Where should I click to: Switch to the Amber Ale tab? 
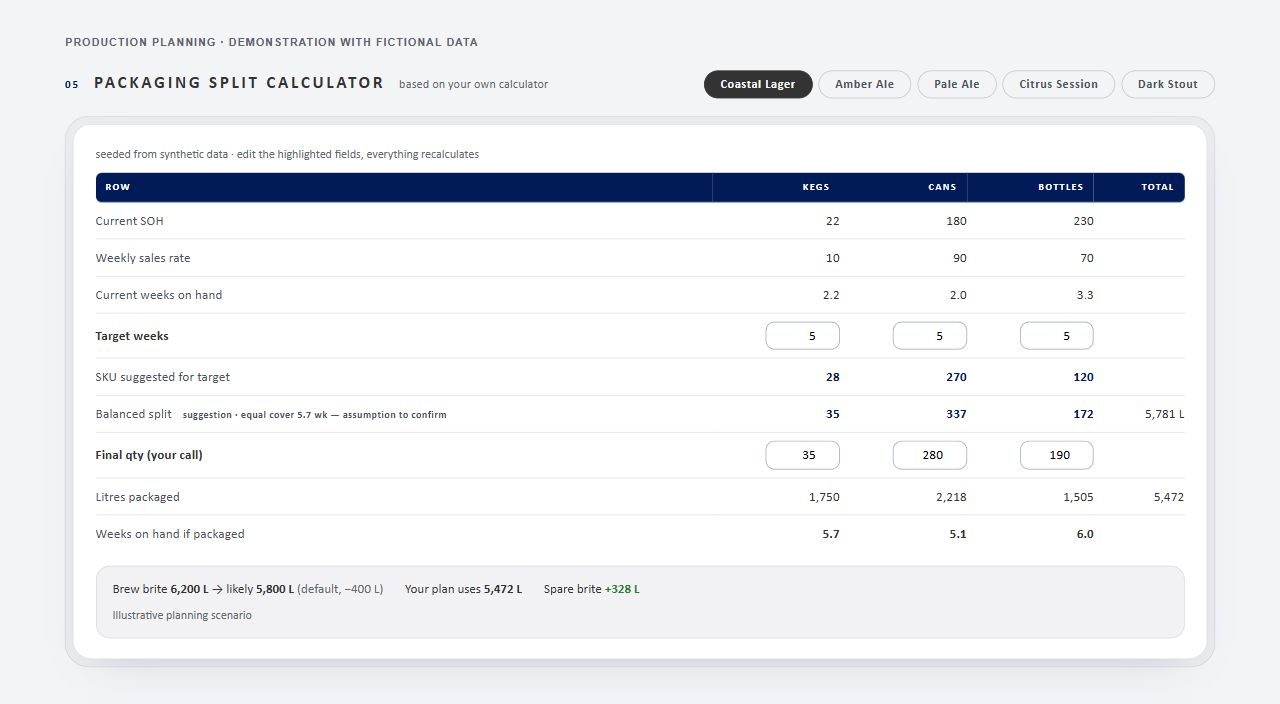pos(865,84)
